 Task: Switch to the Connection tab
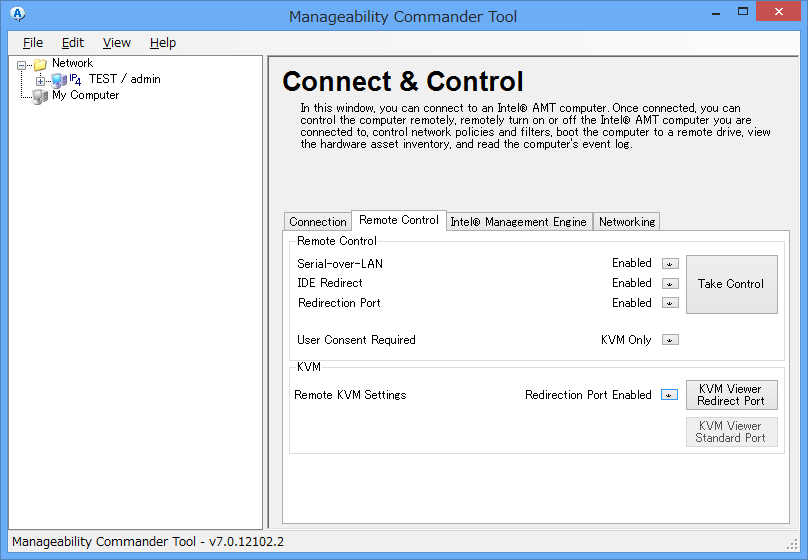[x=317, y=222]
